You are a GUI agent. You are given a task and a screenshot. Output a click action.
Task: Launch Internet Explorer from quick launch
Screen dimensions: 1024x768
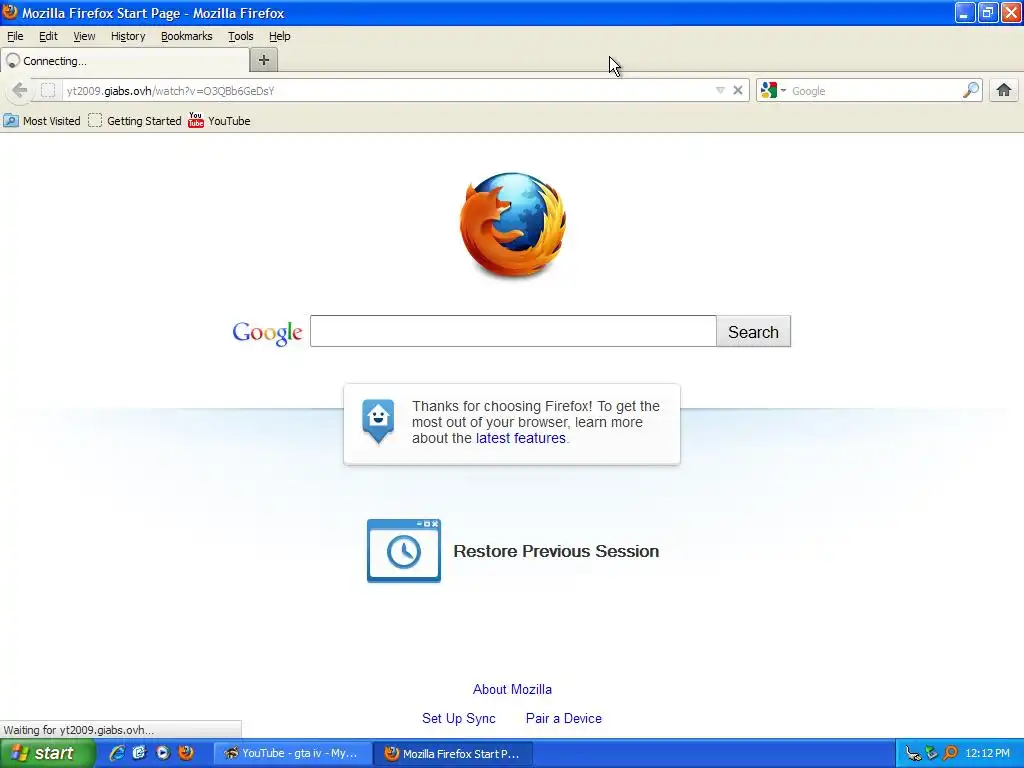pos(117,753)
